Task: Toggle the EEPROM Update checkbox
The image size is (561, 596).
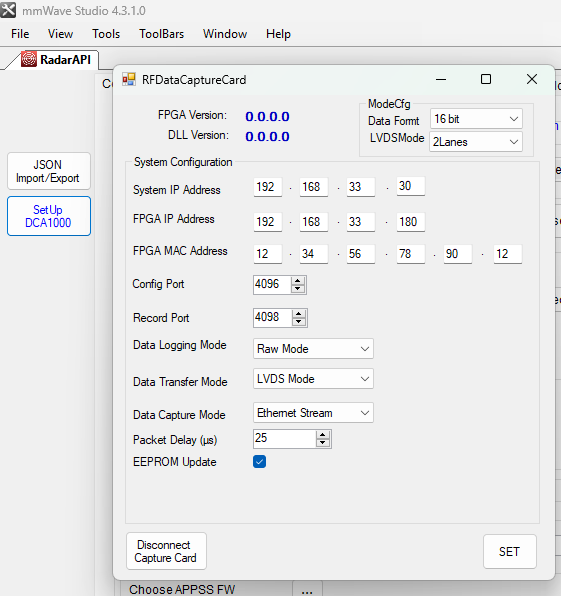Action: [x=260, y=461]
